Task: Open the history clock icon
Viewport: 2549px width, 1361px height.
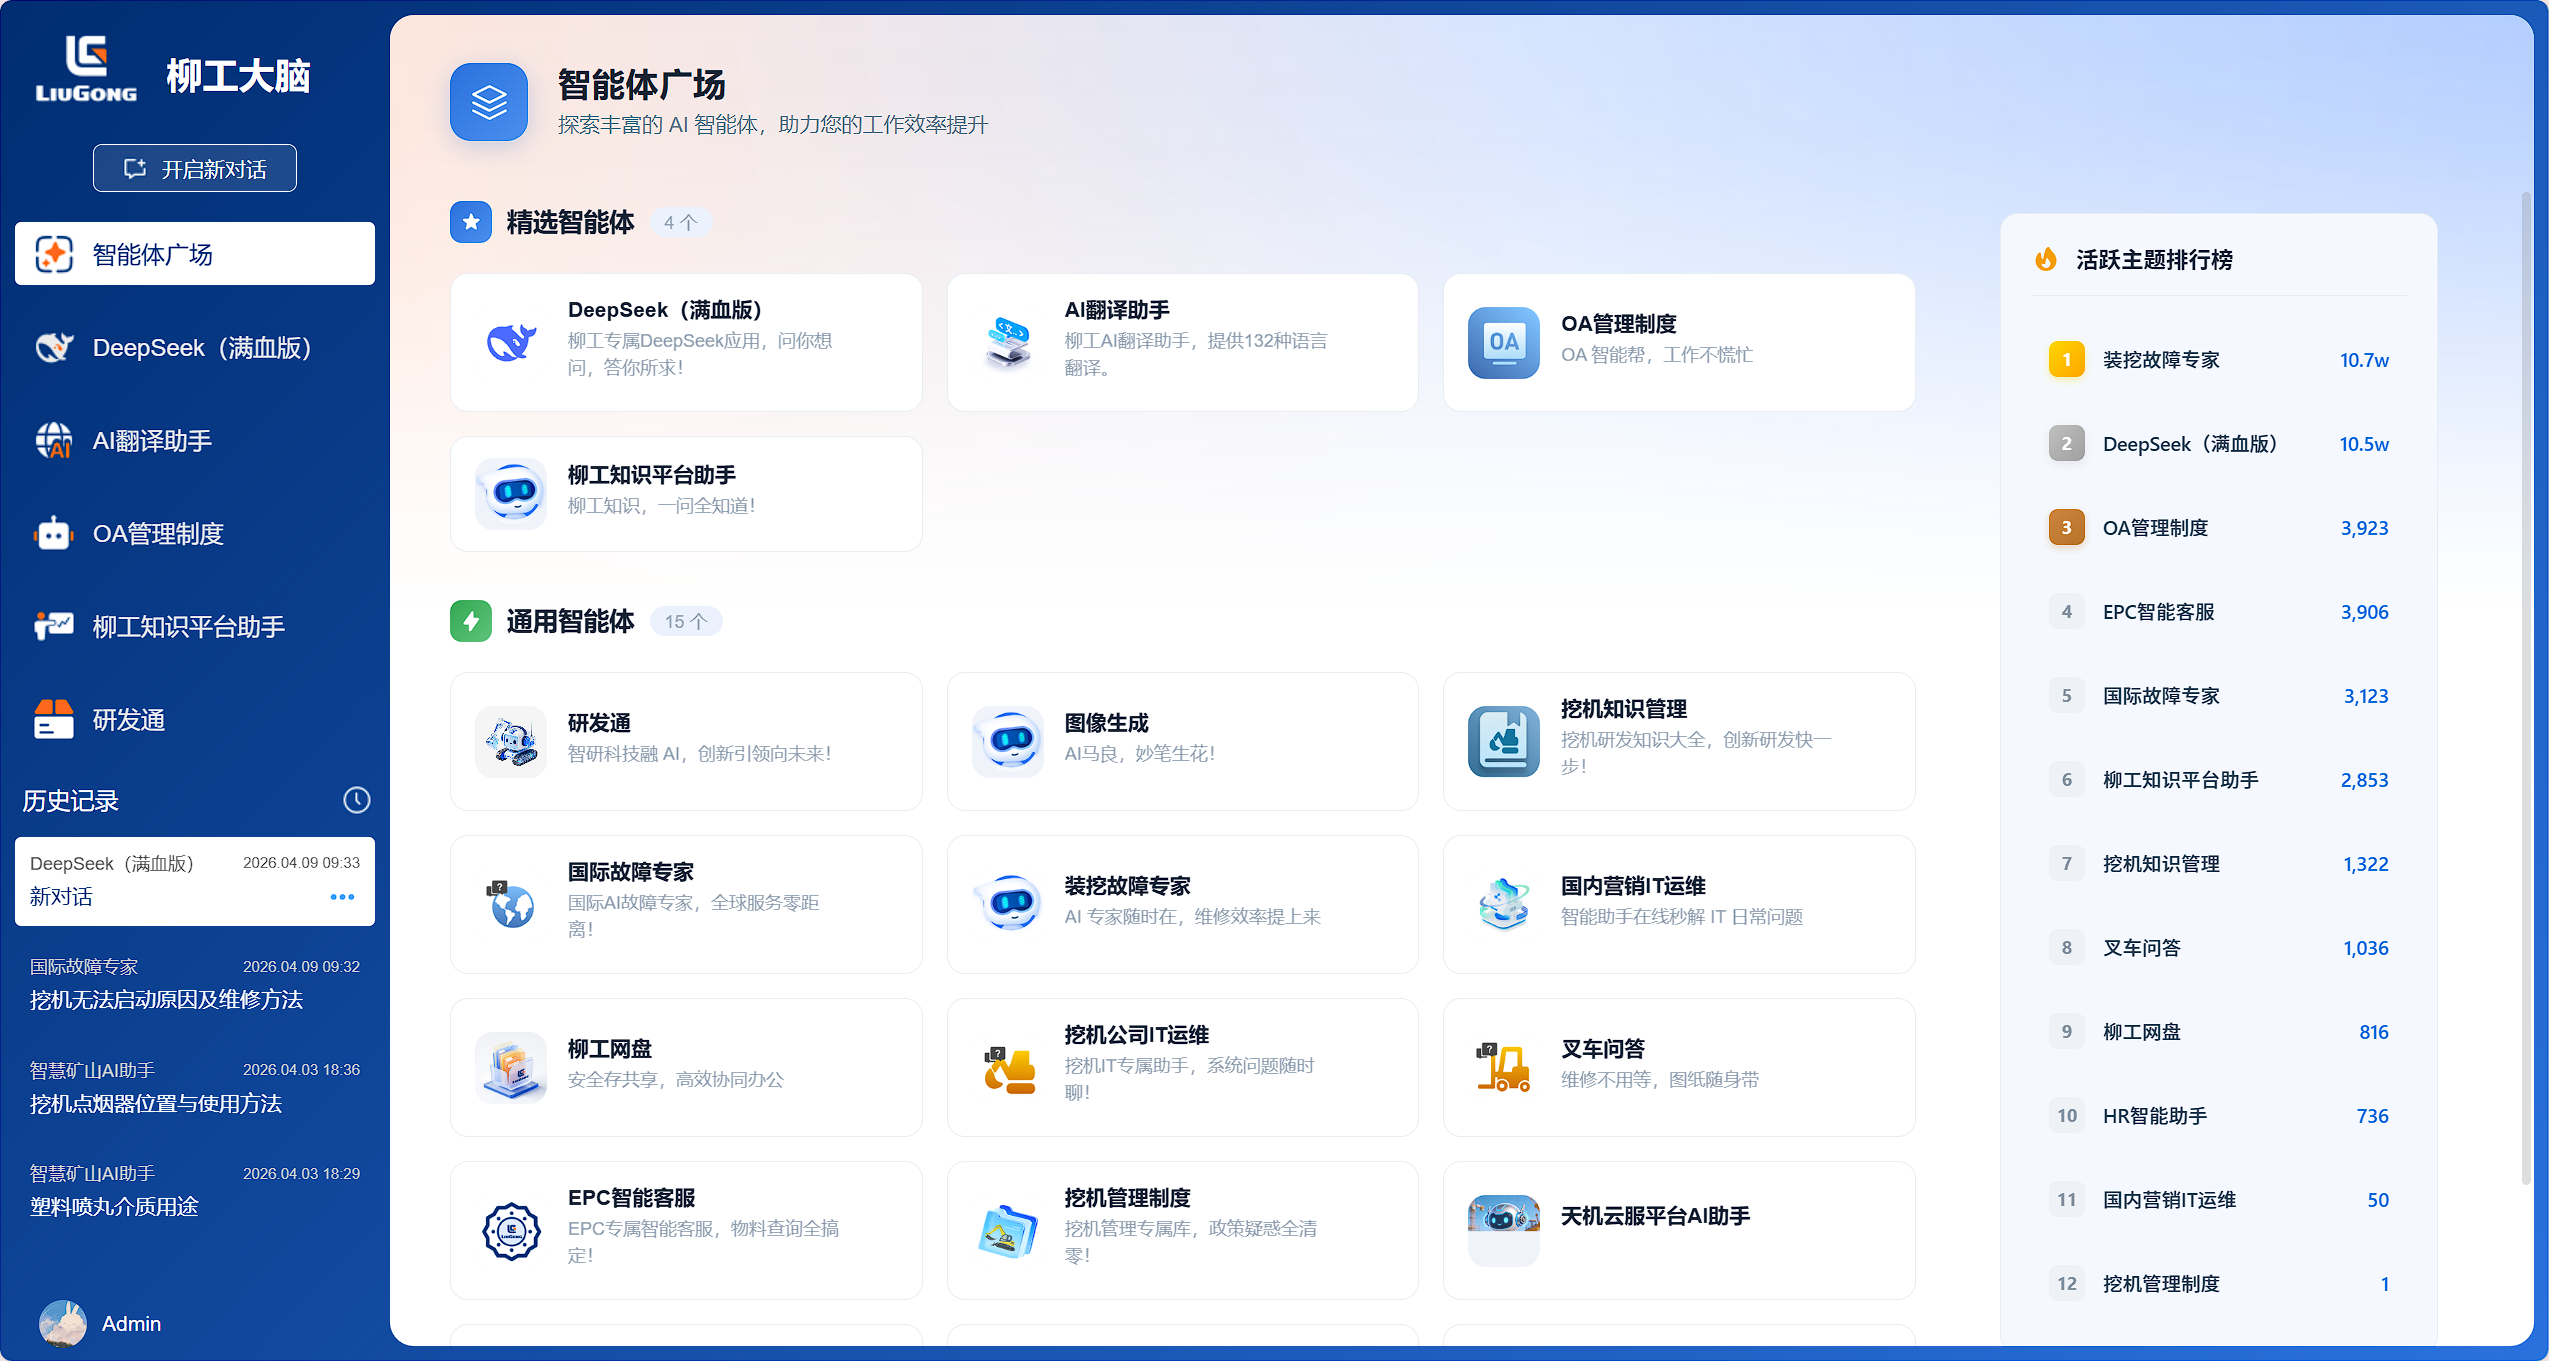Action: pos(357,800)
